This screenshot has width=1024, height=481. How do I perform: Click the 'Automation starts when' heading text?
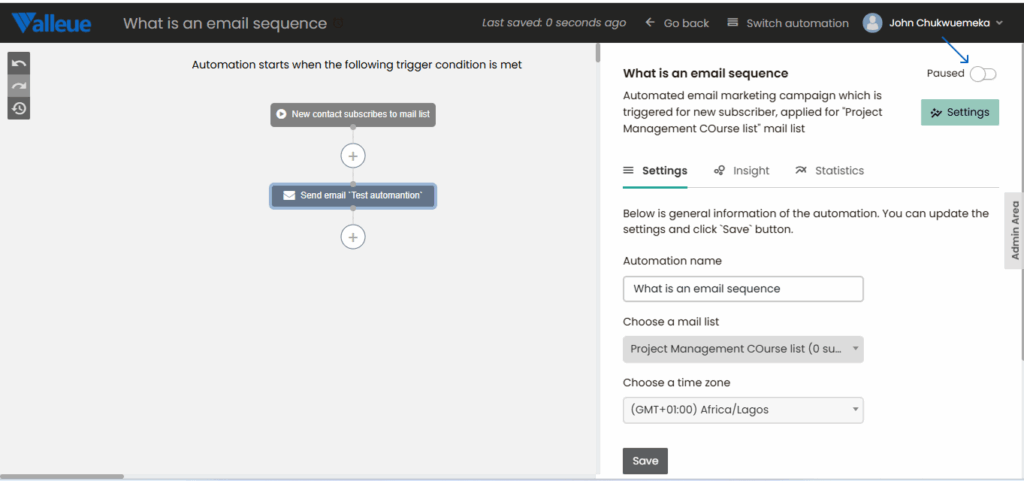[357, 65]
